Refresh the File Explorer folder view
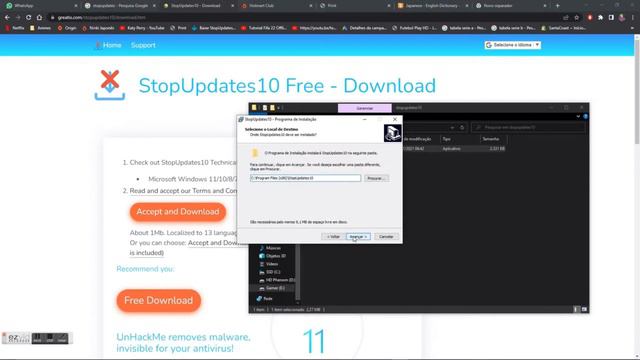The width and height of the screenshot is (640, 360). tap(462, 128)
